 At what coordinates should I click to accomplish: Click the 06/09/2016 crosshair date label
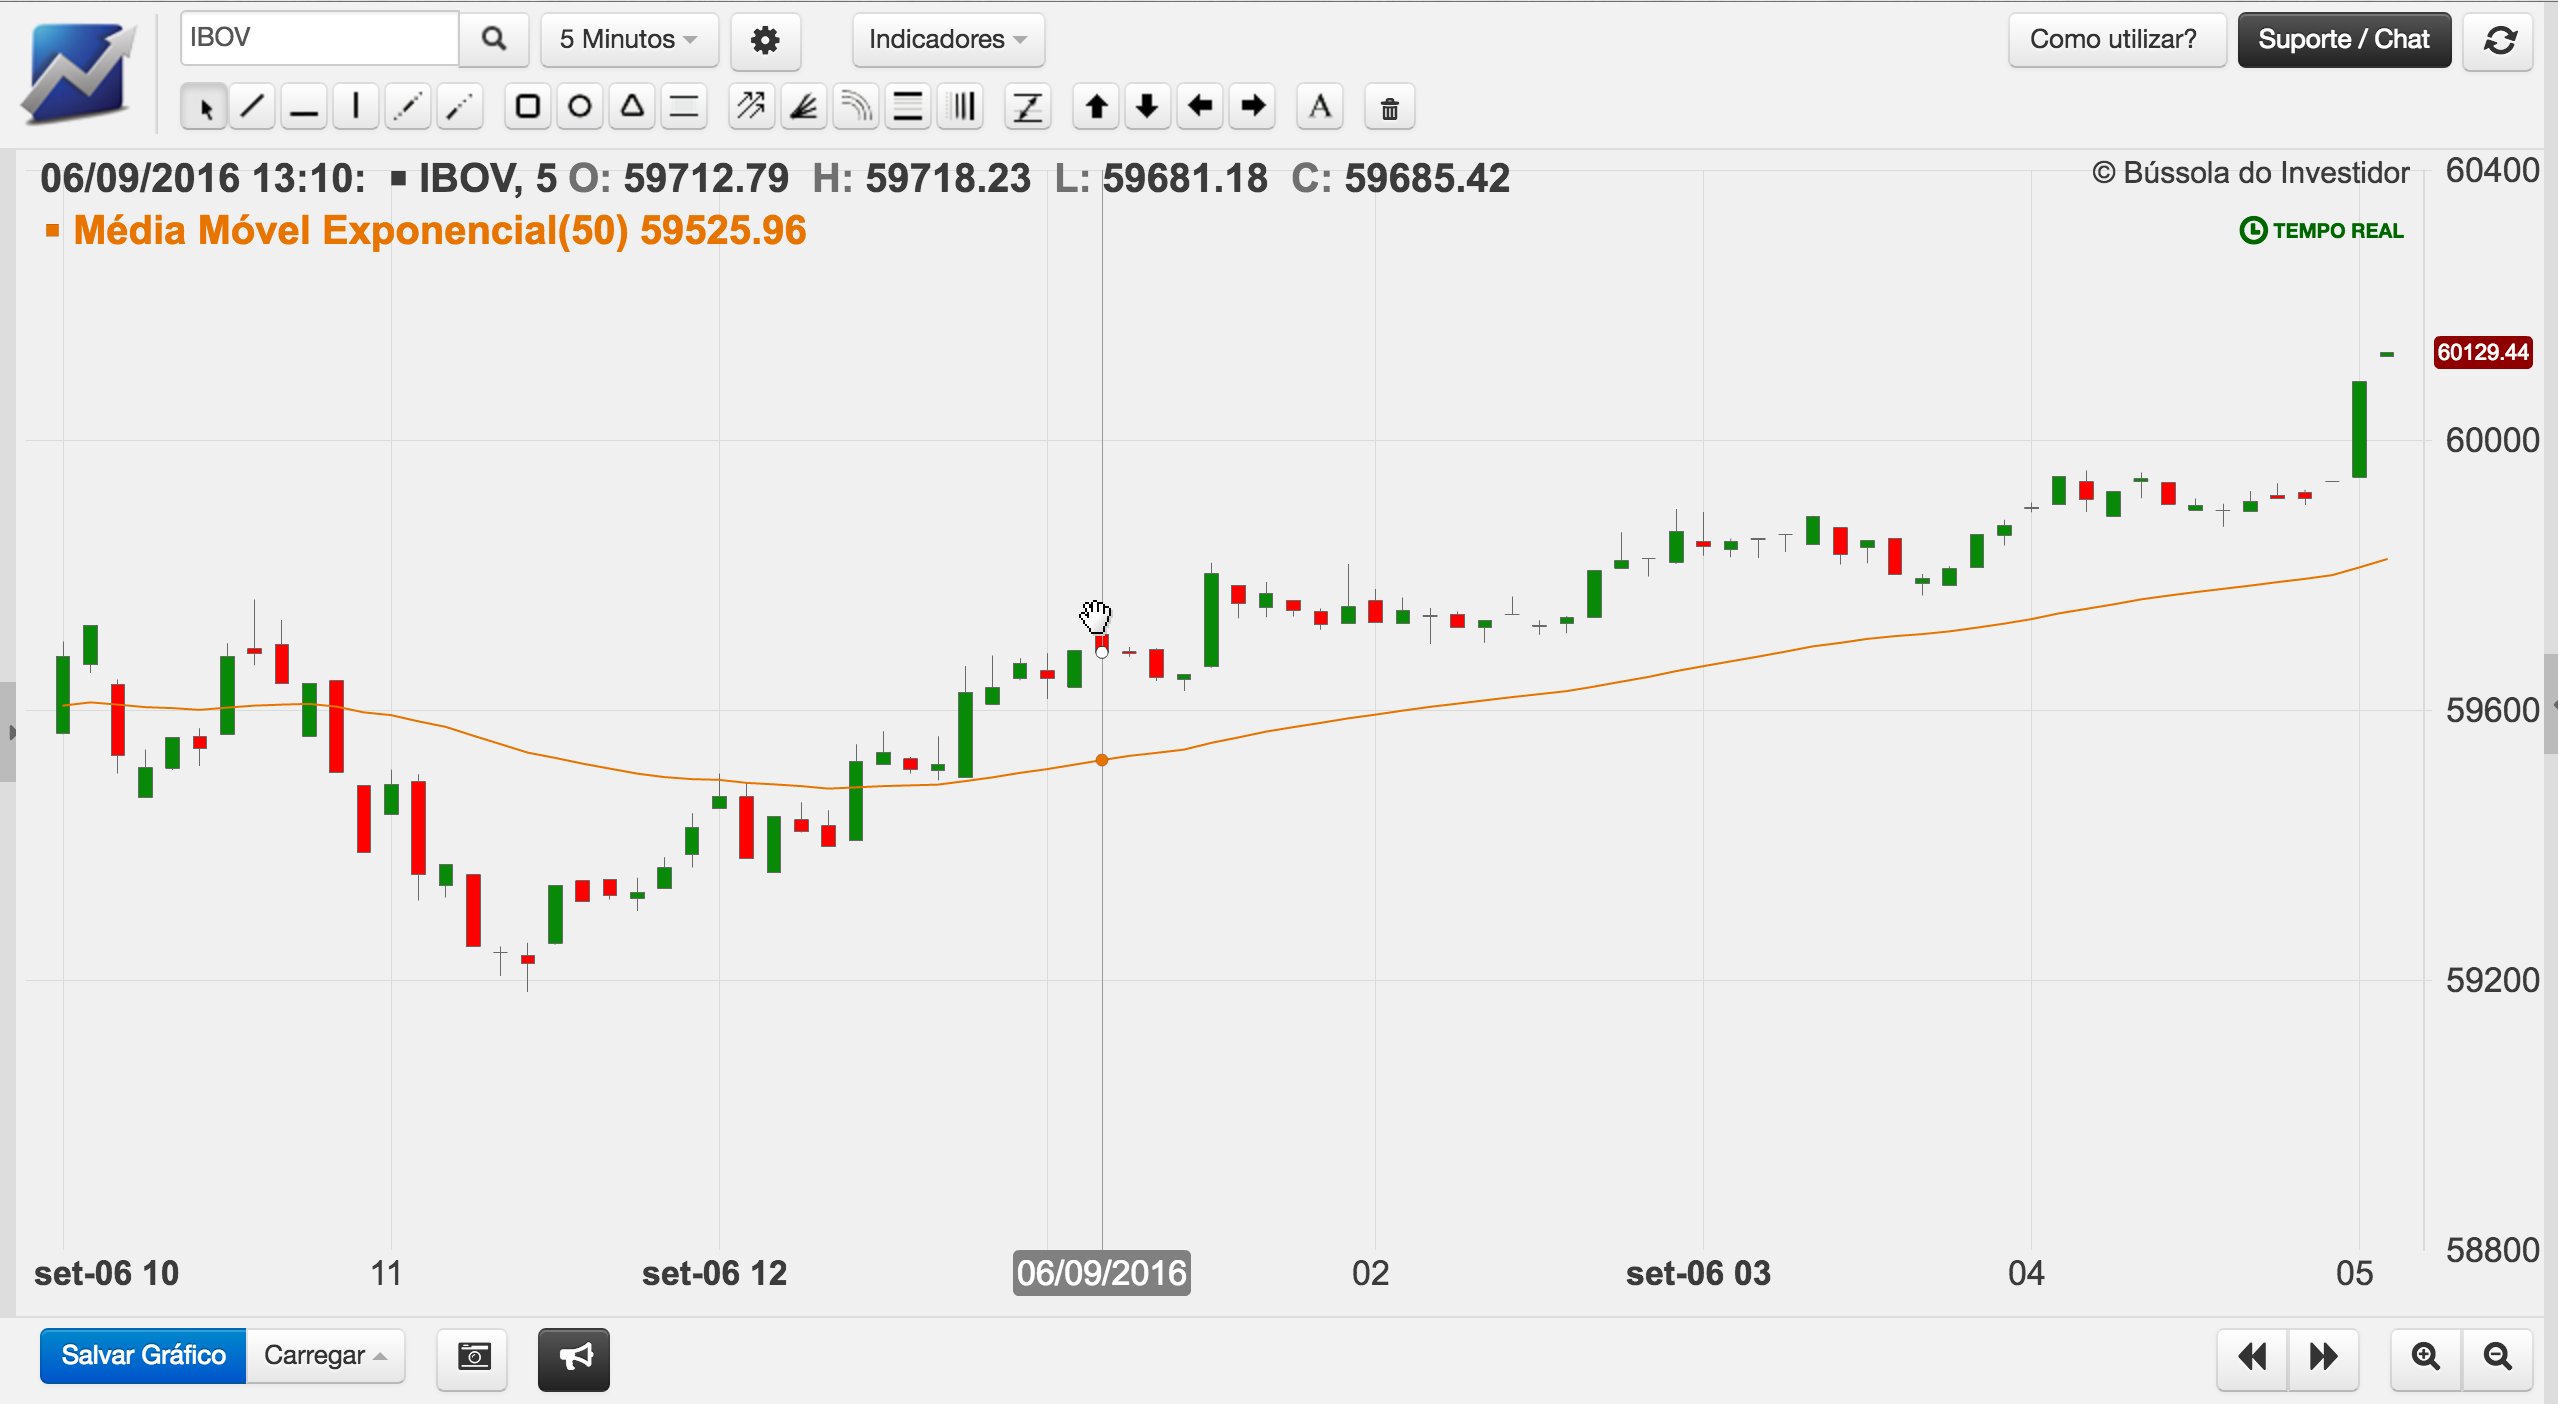pyautogui.click(x=1101, y=1272)
